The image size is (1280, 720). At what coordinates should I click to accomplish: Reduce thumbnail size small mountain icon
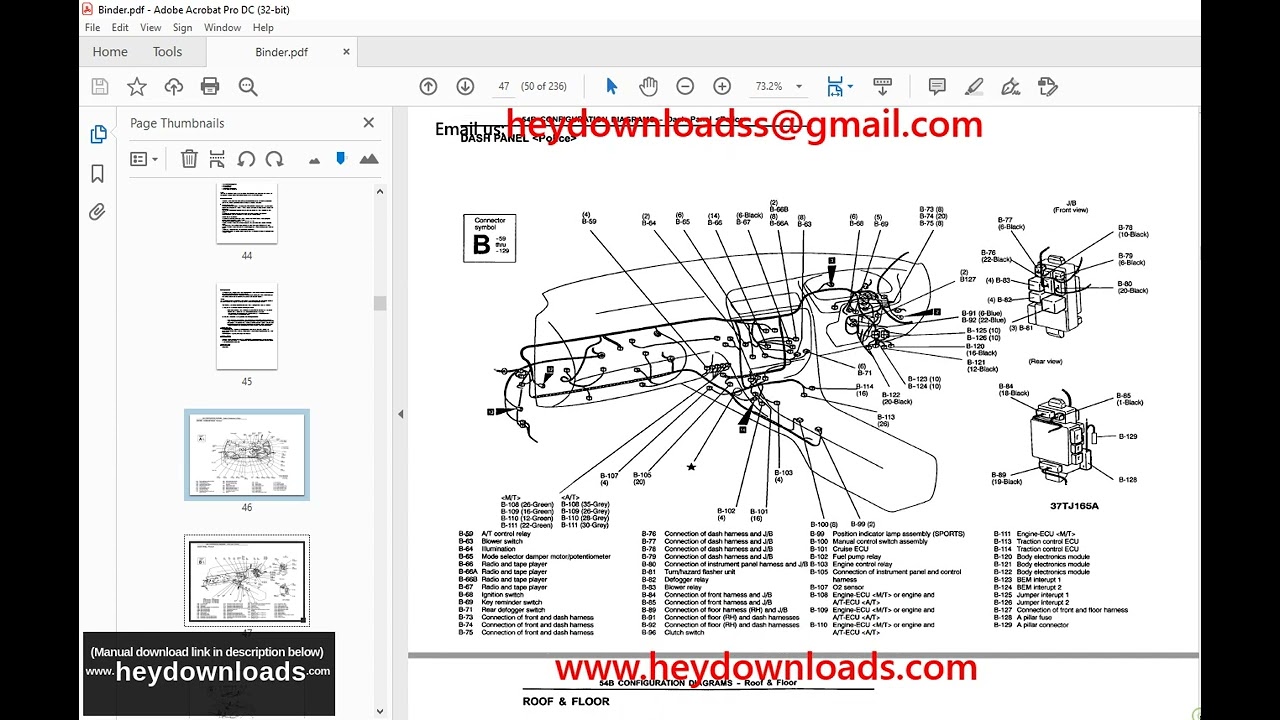(x=314, y=160)
